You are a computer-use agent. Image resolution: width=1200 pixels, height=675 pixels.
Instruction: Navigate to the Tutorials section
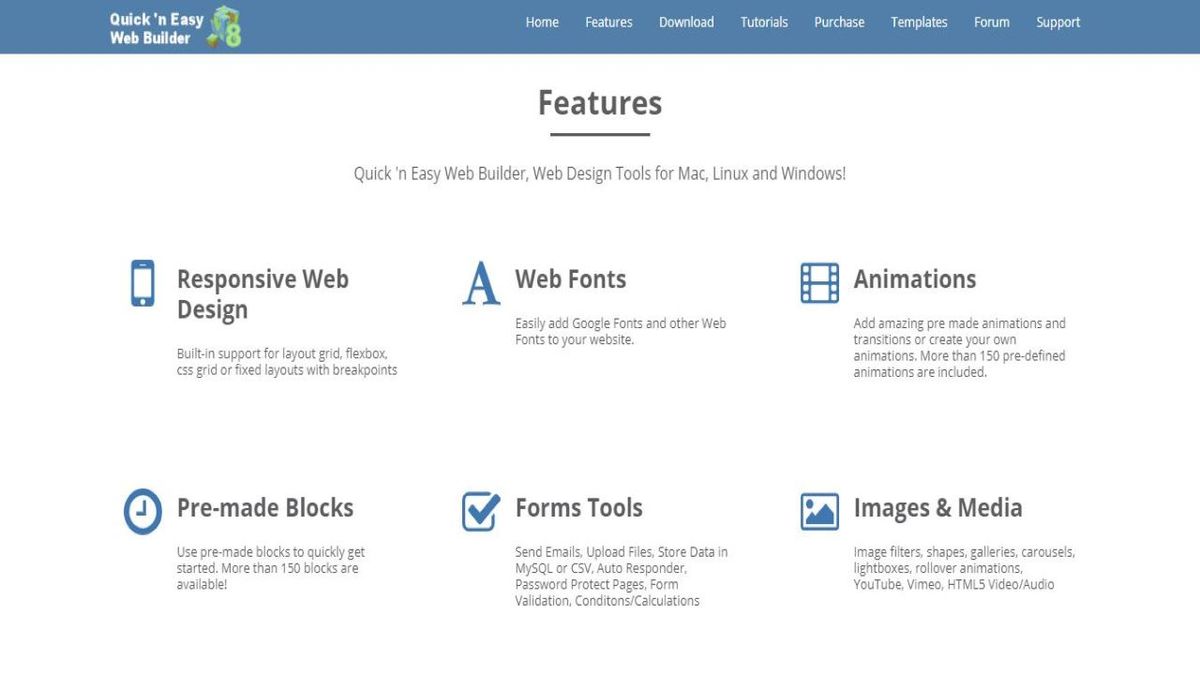tap(764, 22)
